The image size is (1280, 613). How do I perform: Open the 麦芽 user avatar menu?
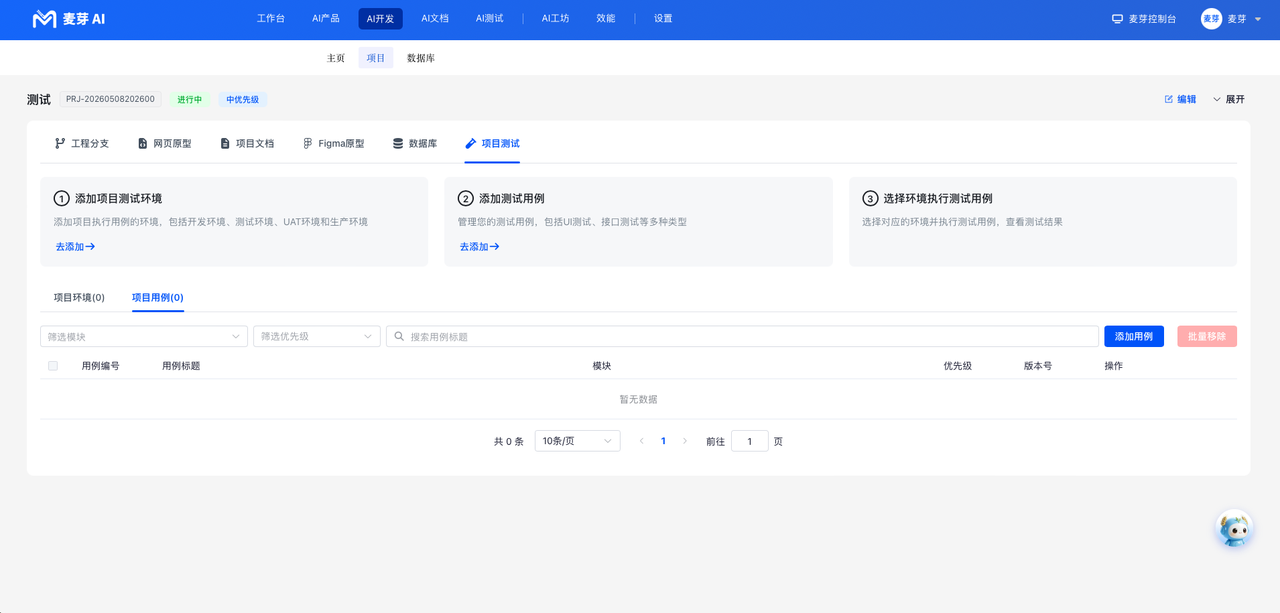[x=1211, y=19]
